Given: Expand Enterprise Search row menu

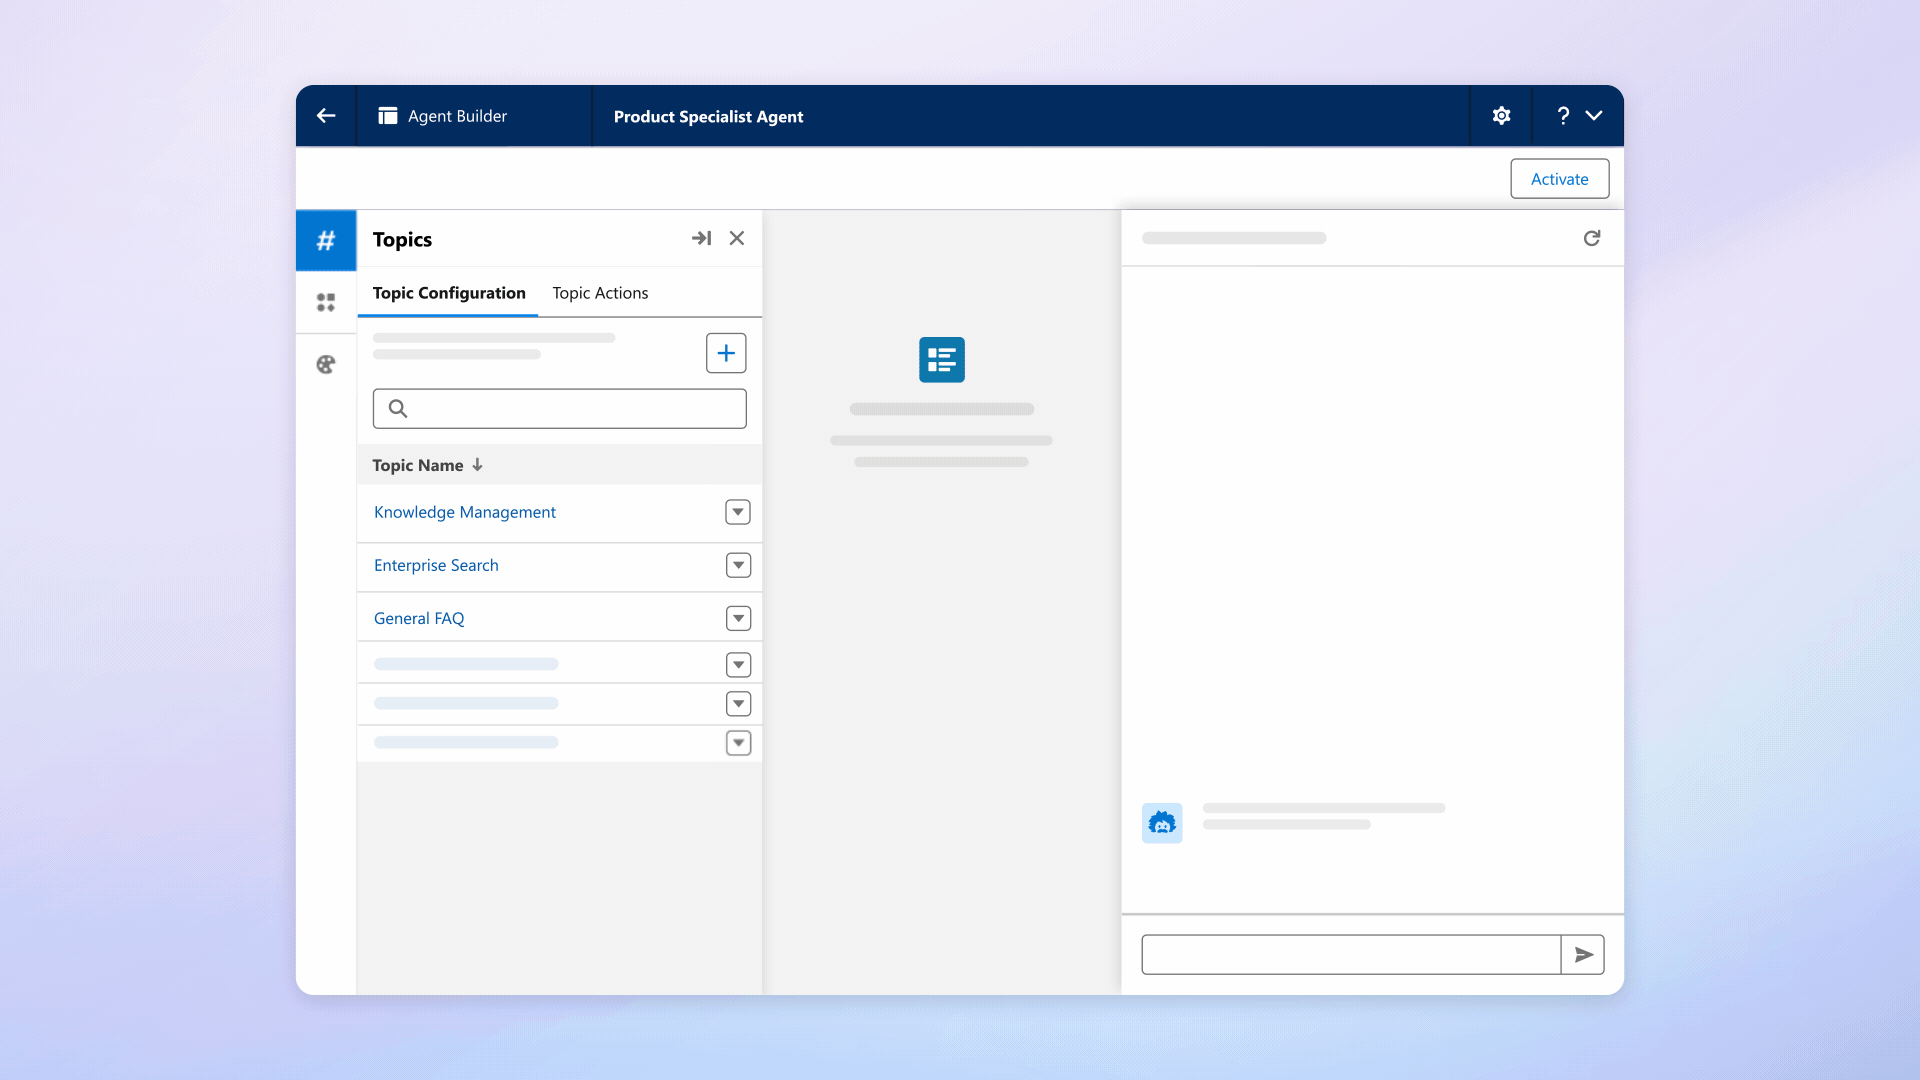Looking at the screenshot, I should click(738, 565).
